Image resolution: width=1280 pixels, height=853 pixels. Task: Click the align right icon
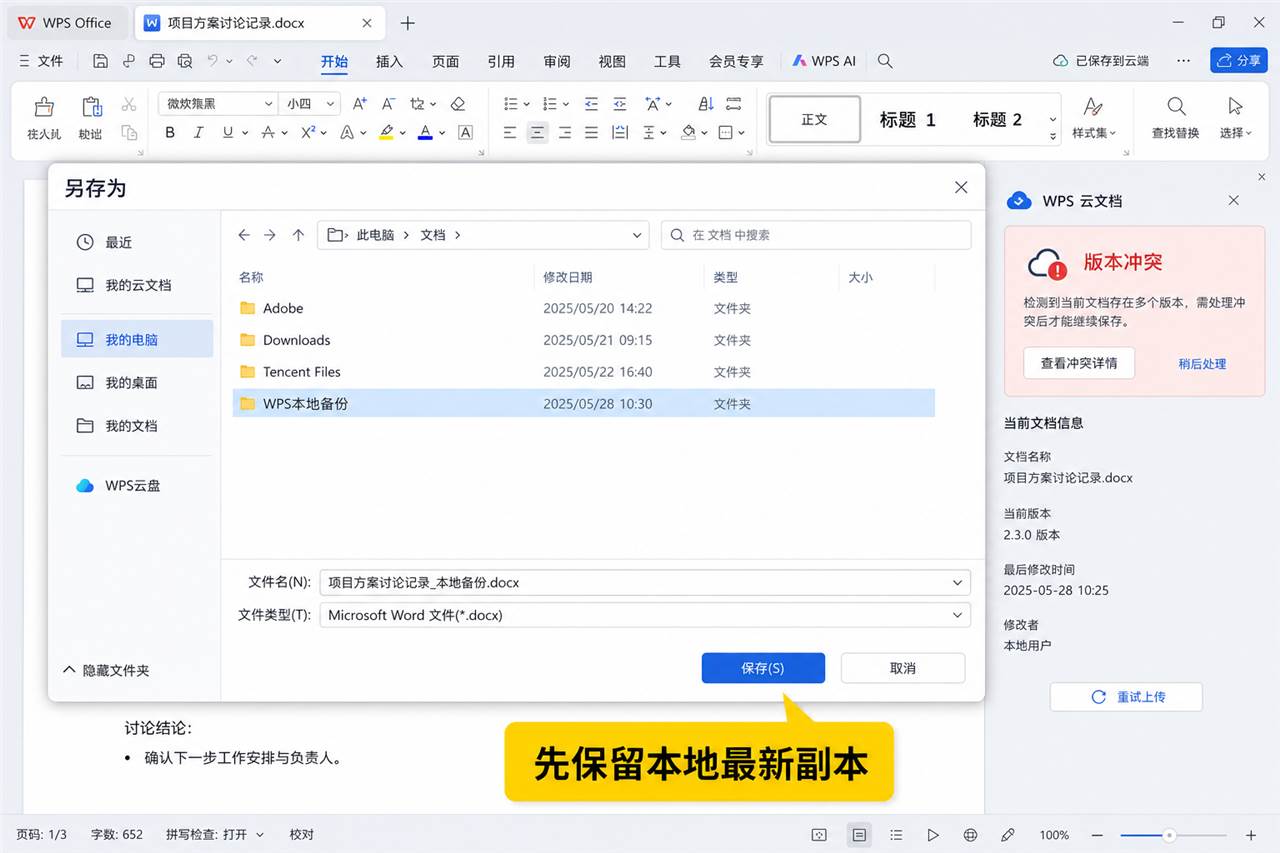click(565, 132)
